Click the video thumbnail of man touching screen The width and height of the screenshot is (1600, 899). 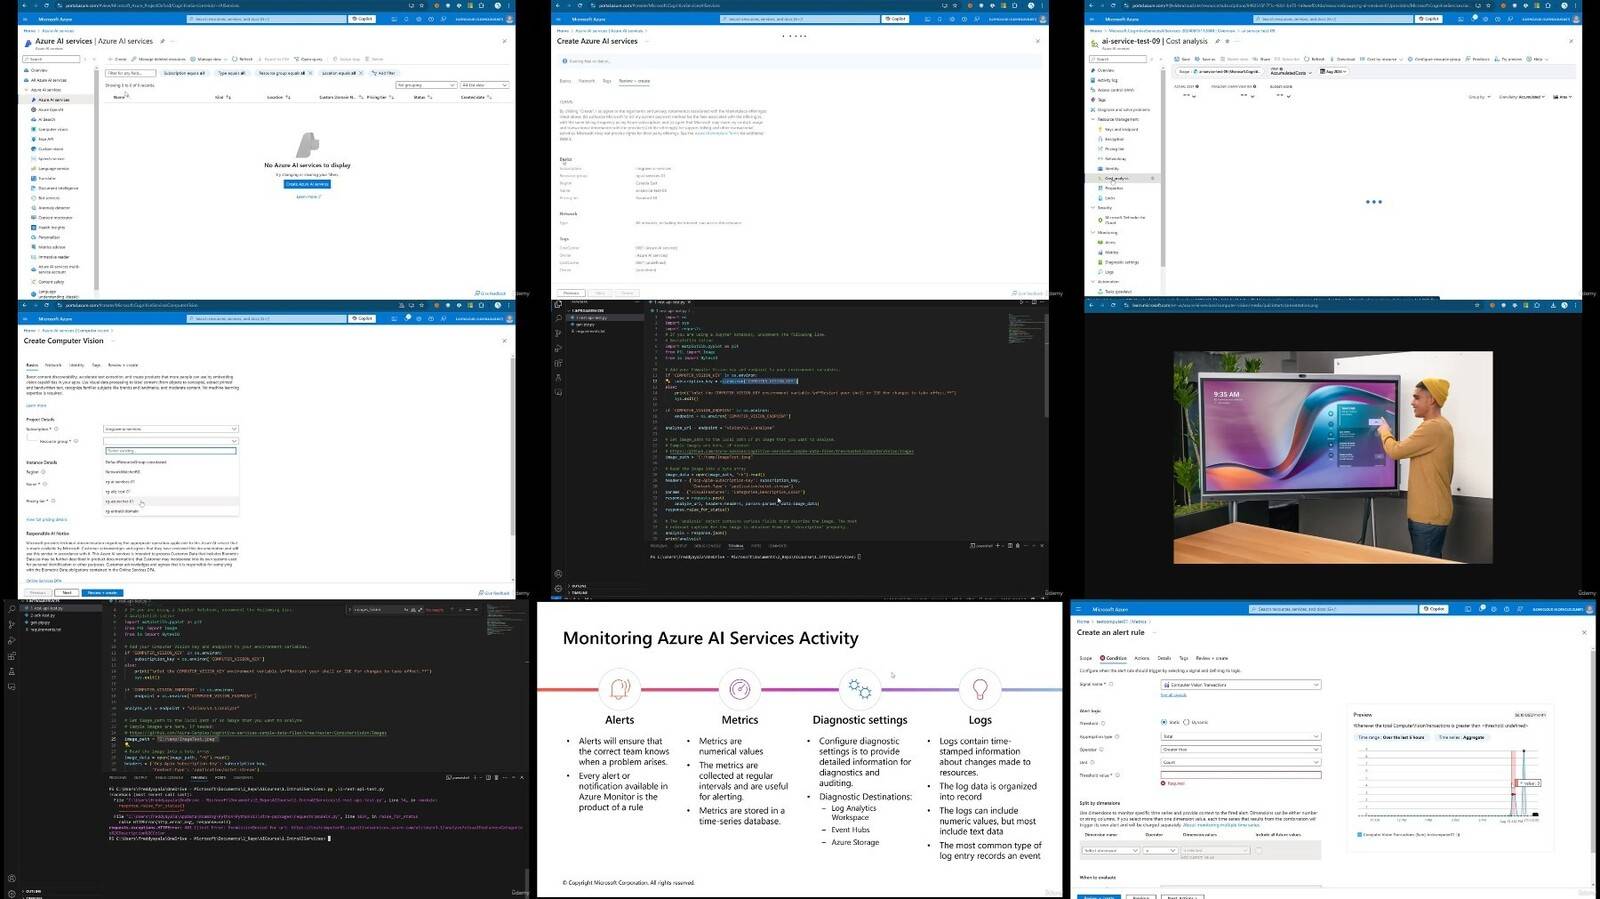tap(1332, 457)
